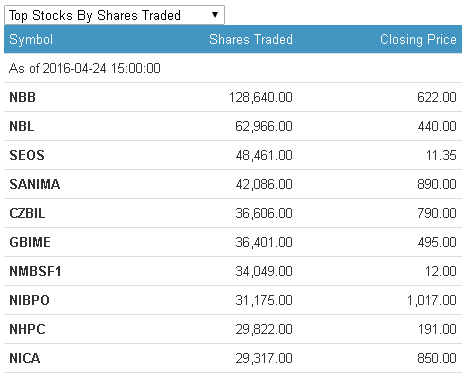466x379 pixels.
Task: Click the As of 2016-04-24 timestamp row
Action: coord(233,68)
